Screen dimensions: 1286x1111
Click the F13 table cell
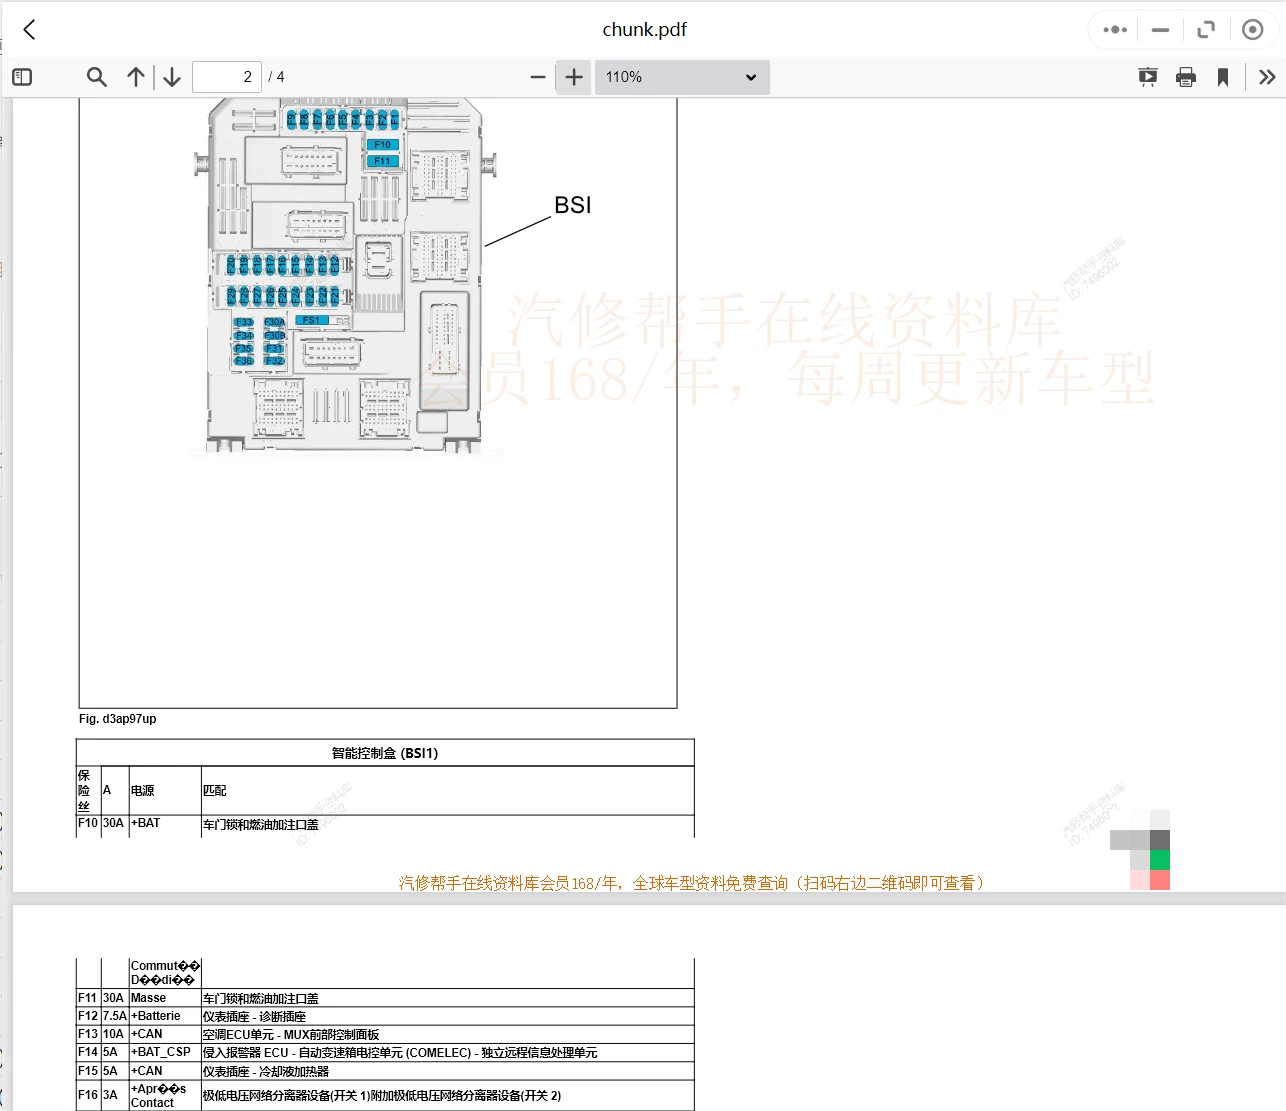coord(88,1034)
